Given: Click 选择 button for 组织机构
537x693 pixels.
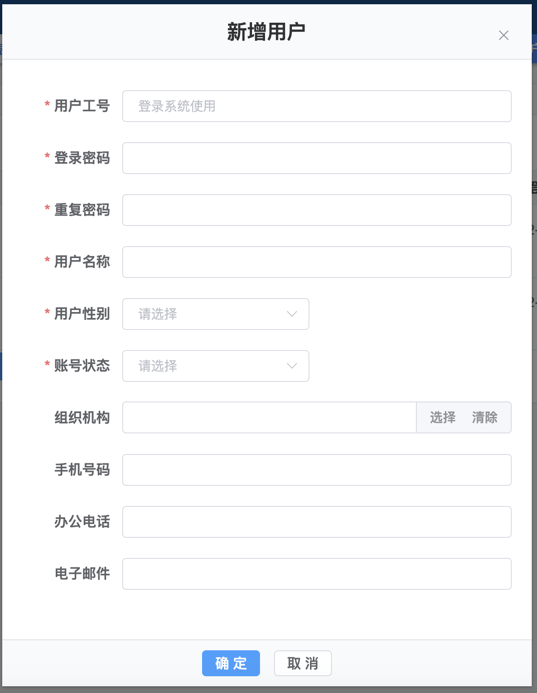Looking at the screenshot, I should [442, 418].
